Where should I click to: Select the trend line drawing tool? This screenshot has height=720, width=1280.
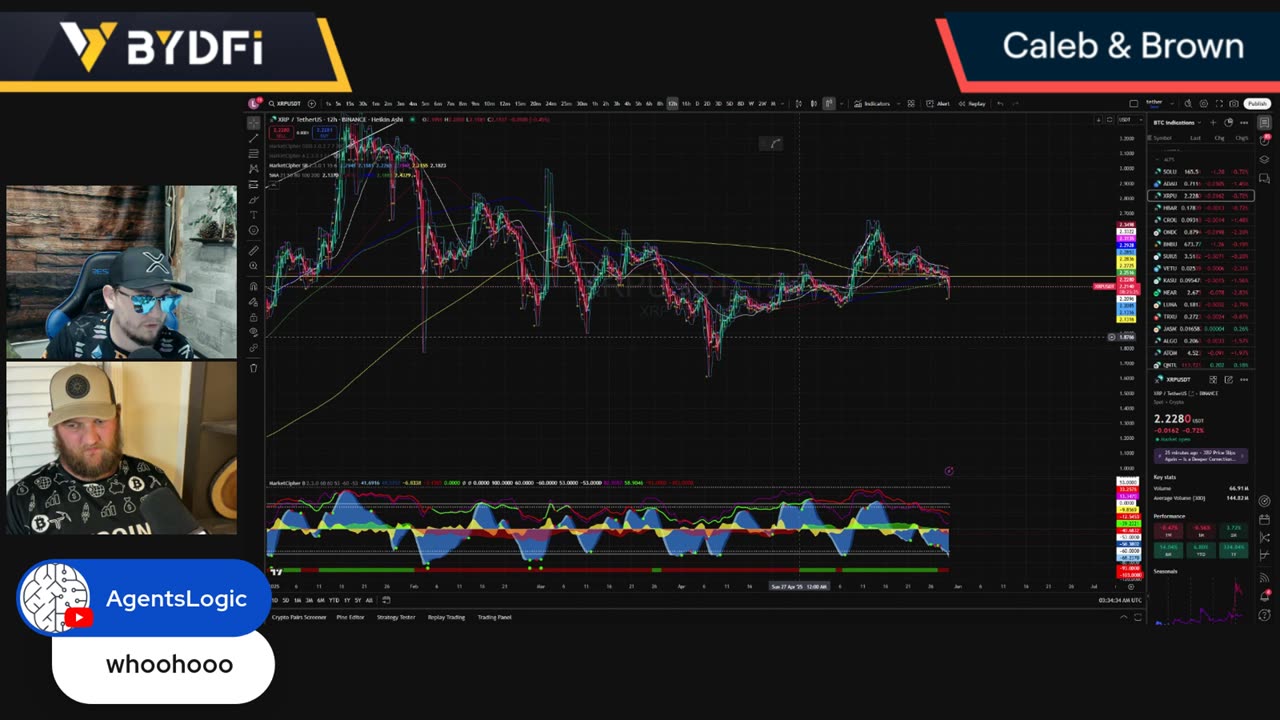click(253, 138)
